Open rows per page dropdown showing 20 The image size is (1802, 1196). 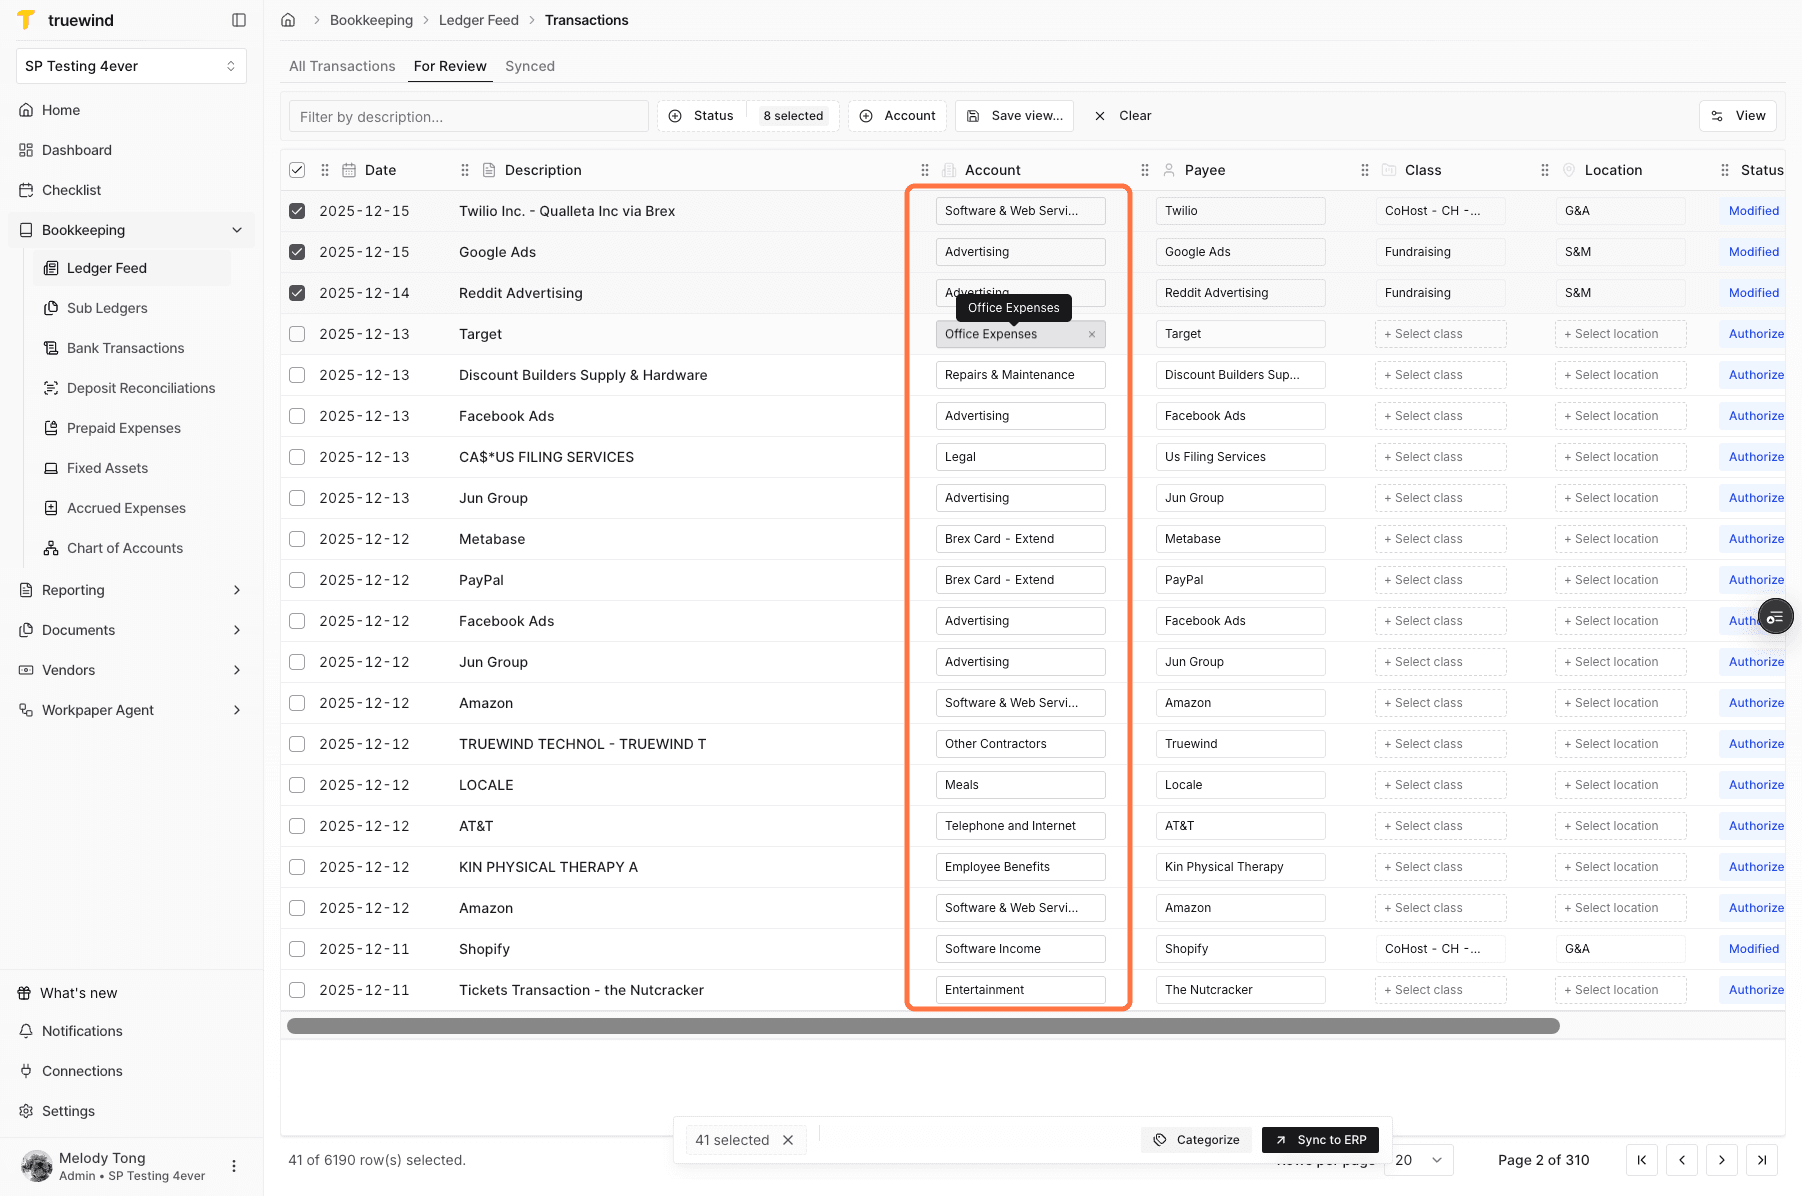coord(1418,1160)
